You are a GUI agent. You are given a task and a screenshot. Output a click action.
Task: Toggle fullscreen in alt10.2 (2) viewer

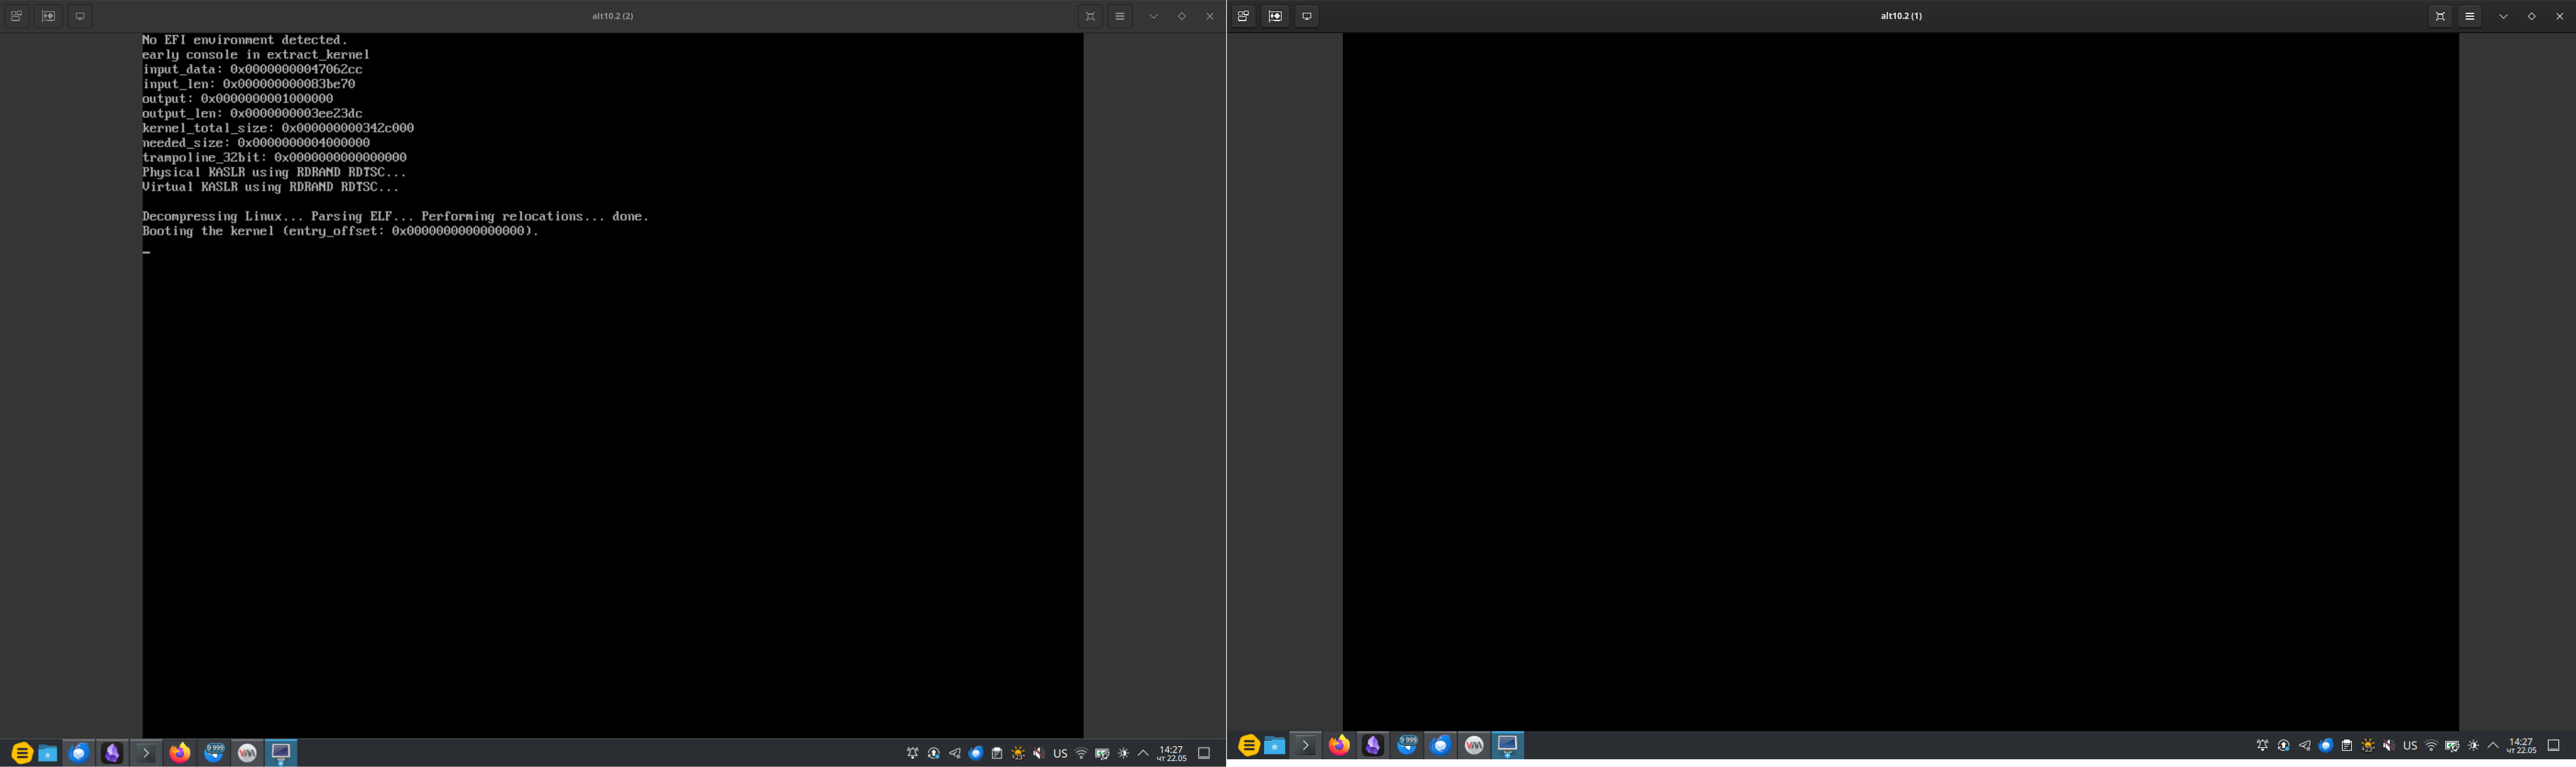coord(1090,16)
